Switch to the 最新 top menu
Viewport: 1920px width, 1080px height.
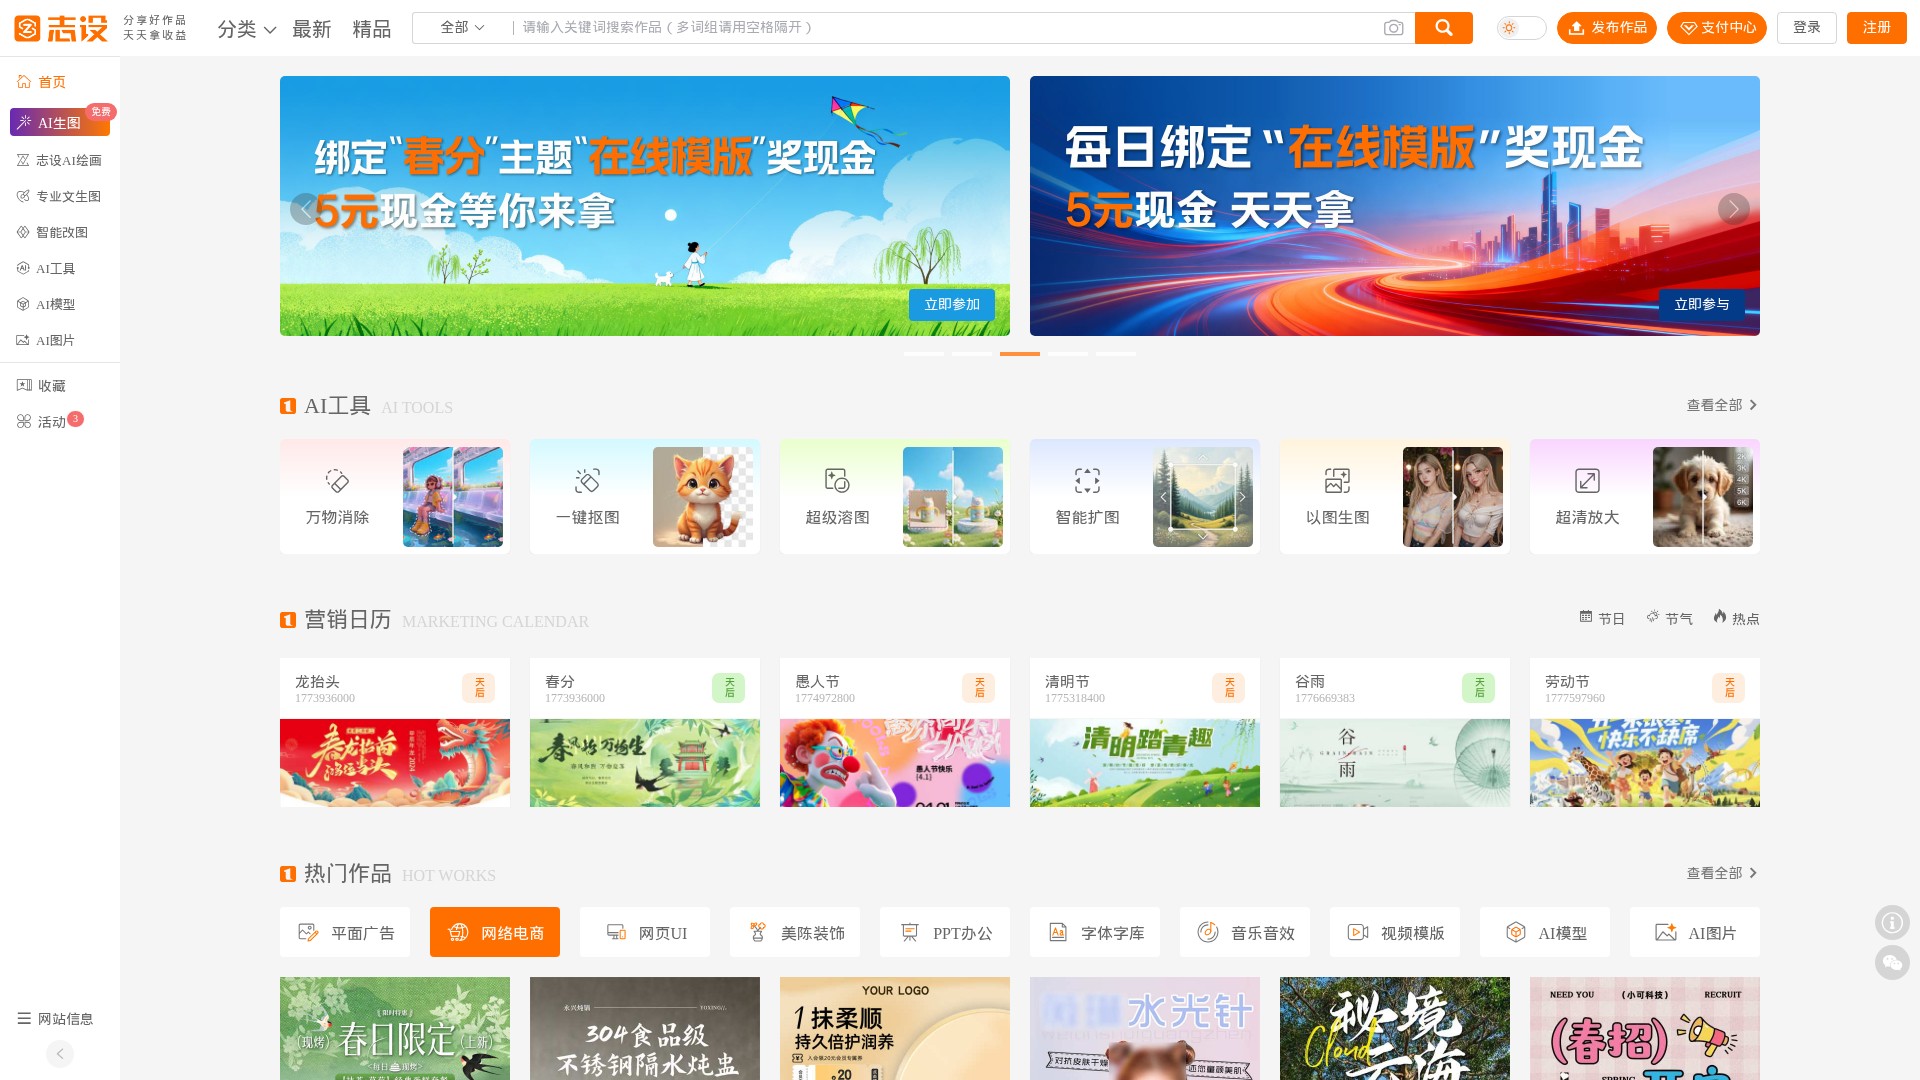coord(311,29)
